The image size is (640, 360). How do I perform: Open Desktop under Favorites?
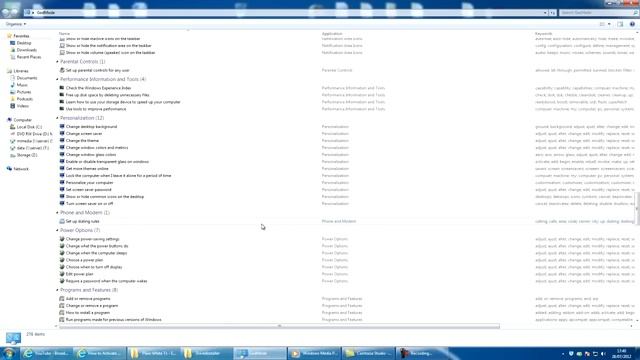(24, 43)
